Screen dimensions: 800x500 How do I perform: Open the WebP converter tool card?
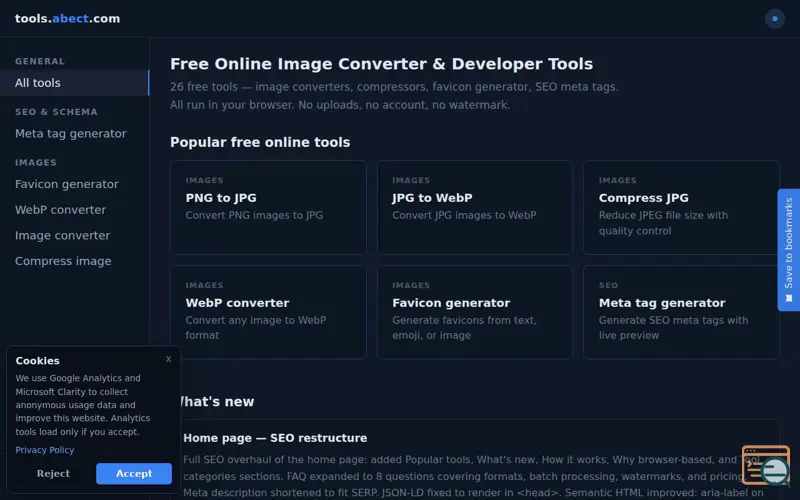coord(268,312)
